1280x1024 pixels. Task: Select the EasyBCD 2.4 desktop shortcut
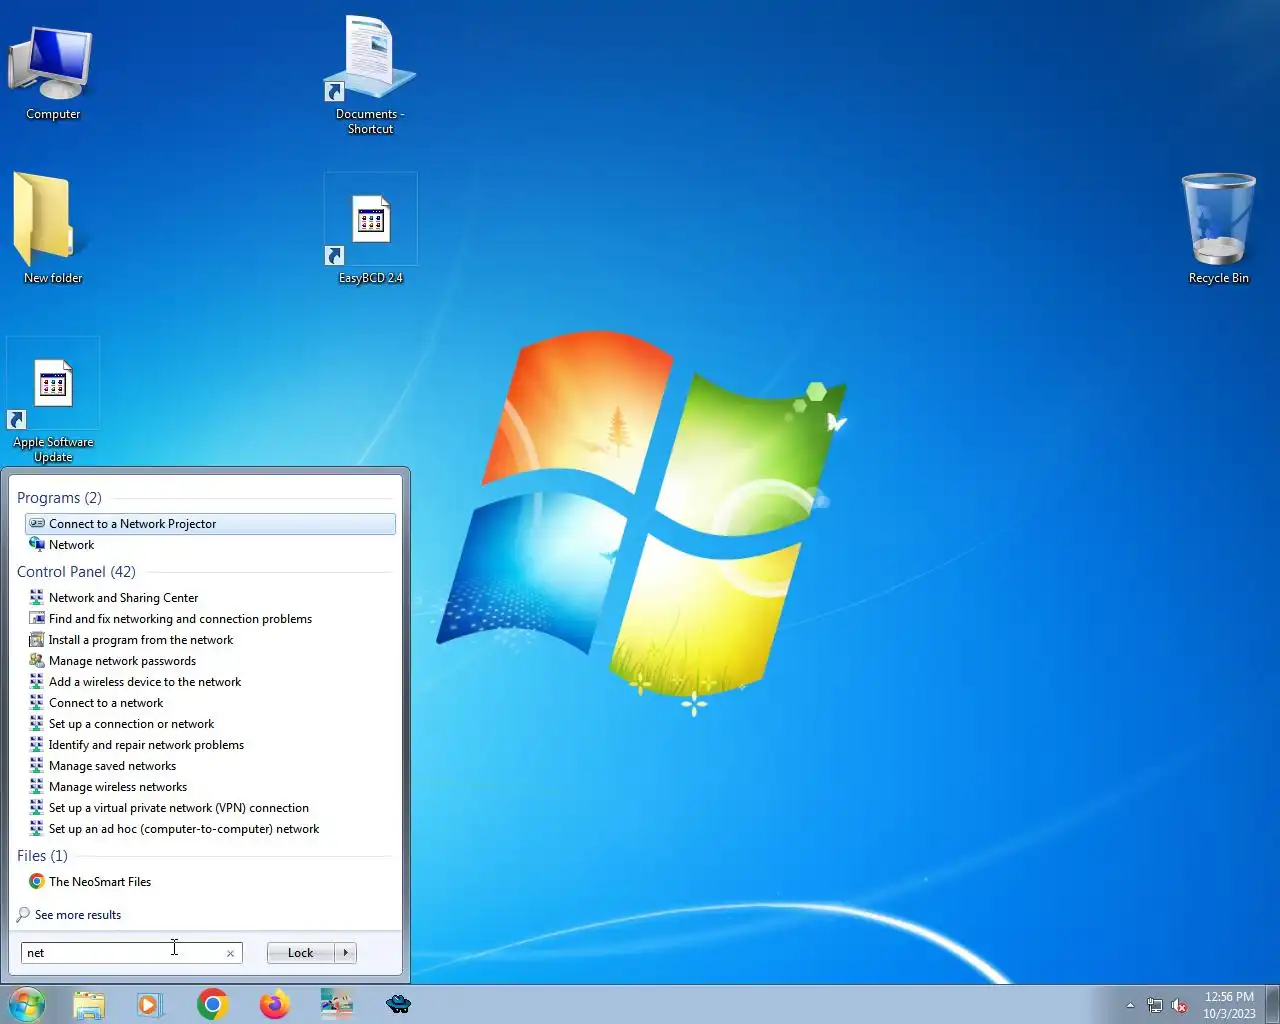(x=370, y=229)
